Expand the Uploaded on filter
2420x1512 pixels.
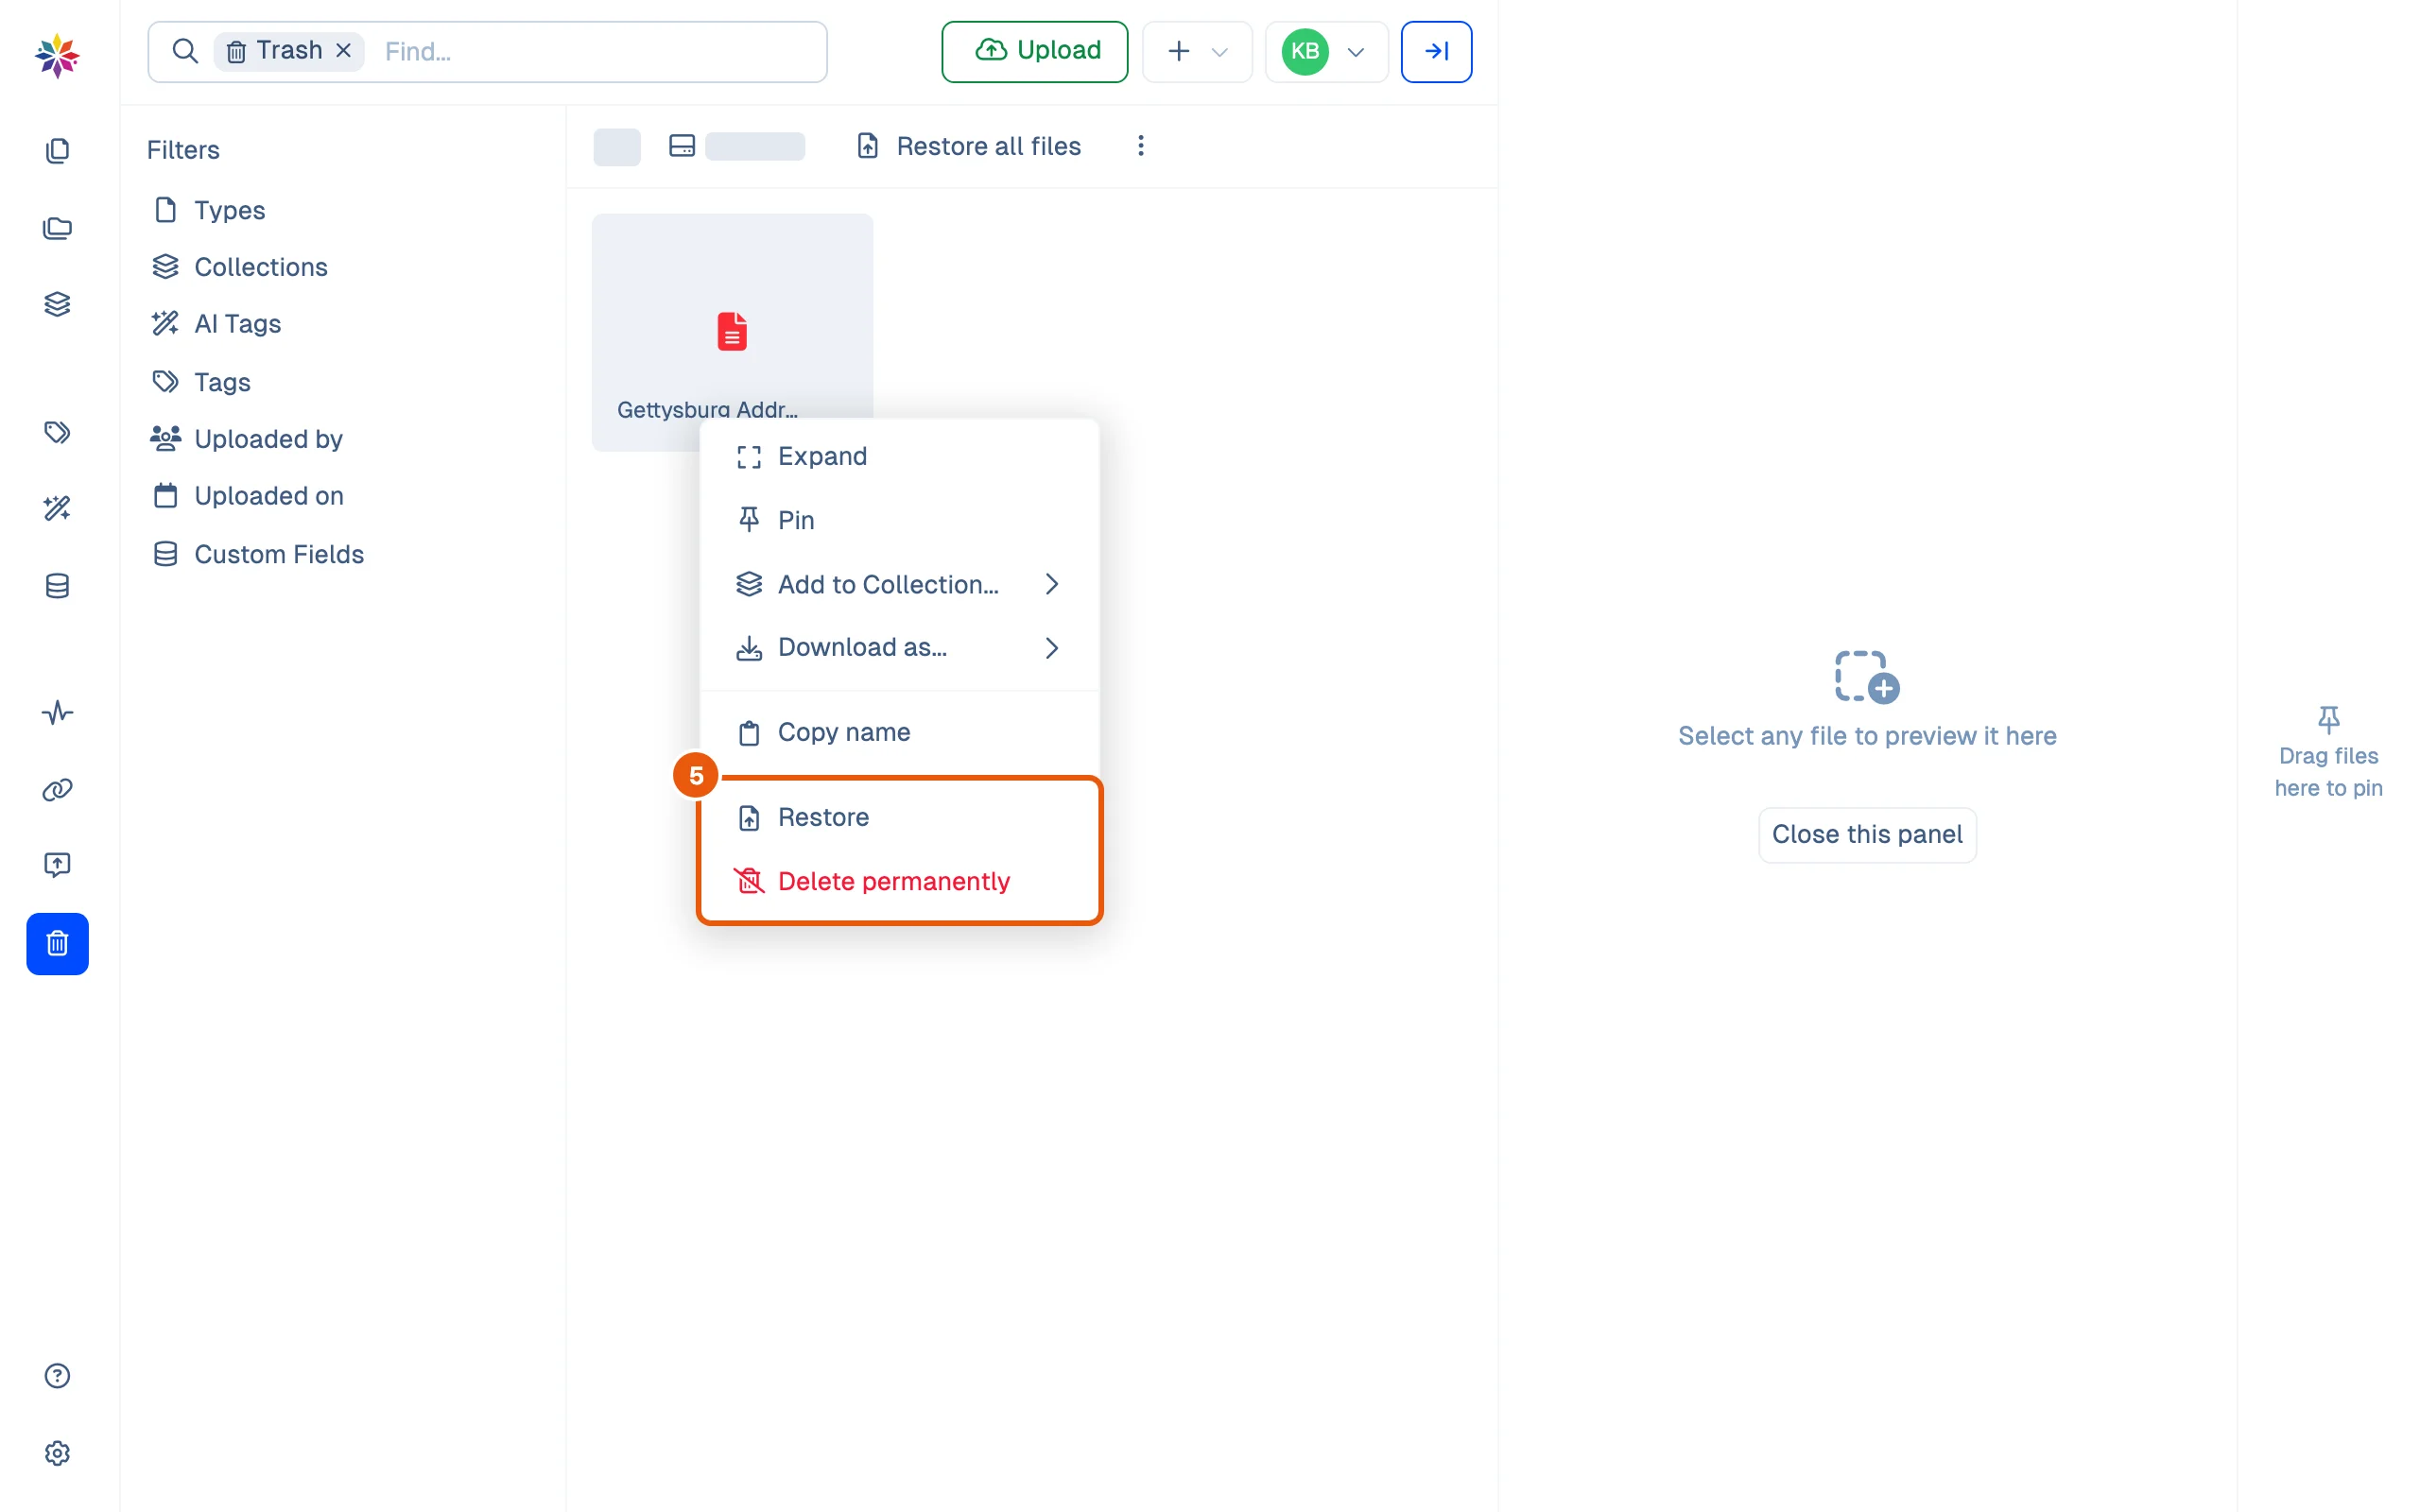247,496
